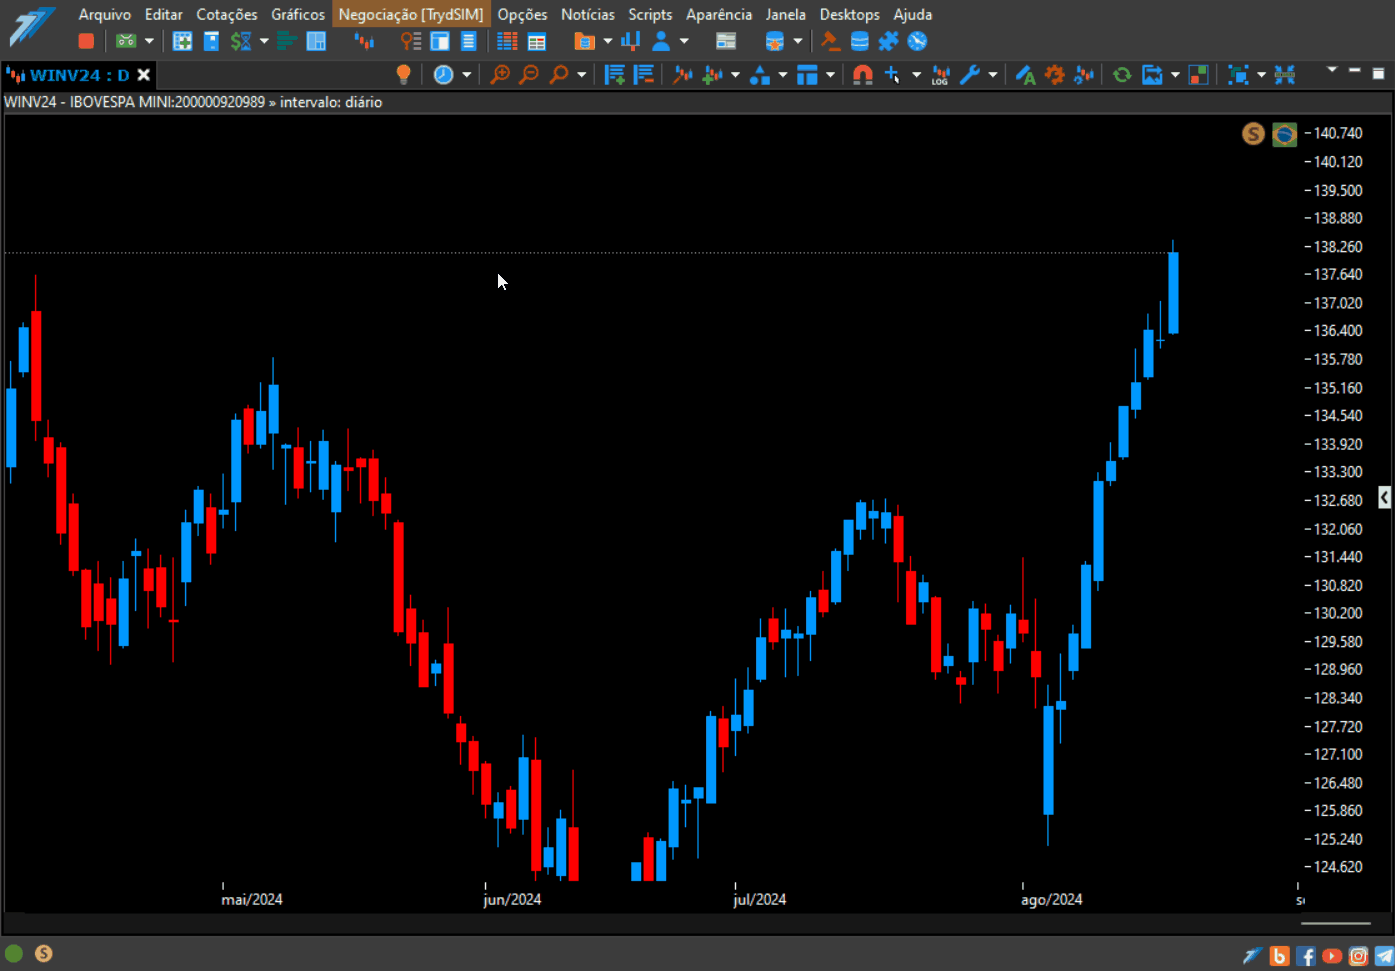Click the green refresh arrows icon

click(x=1122, y=74)
